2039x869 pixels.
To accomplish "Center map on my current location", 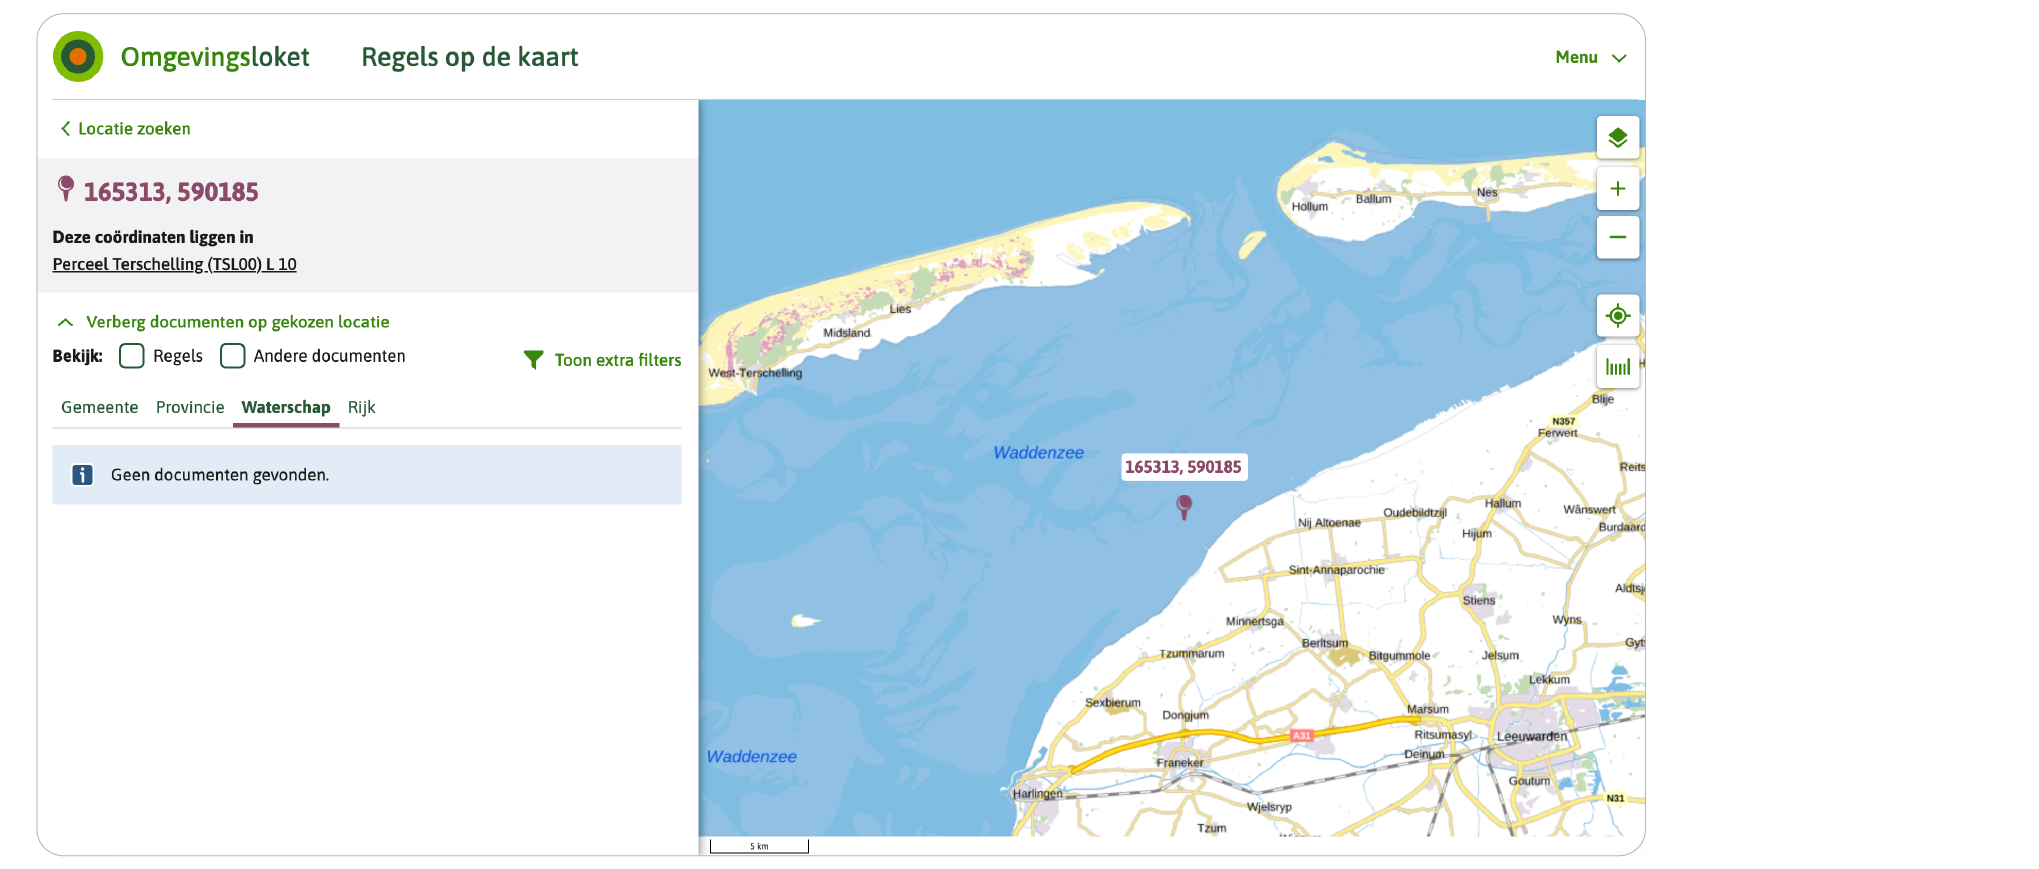I will pyautogui.click(x=1617, y=316).
